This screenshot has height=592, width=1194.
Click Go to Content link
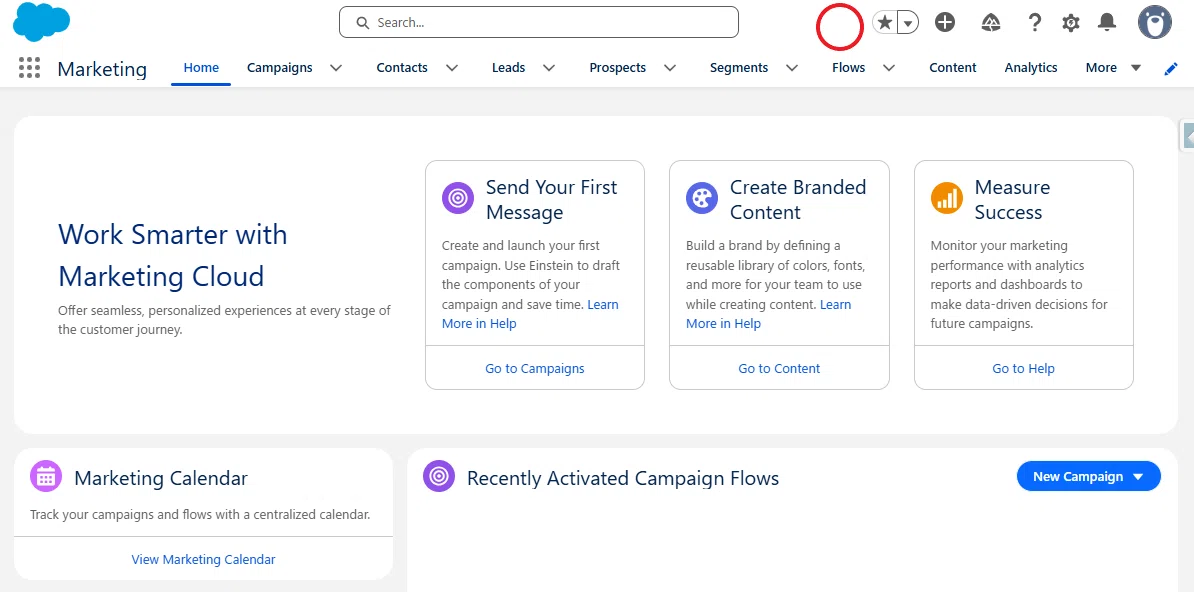779,369
